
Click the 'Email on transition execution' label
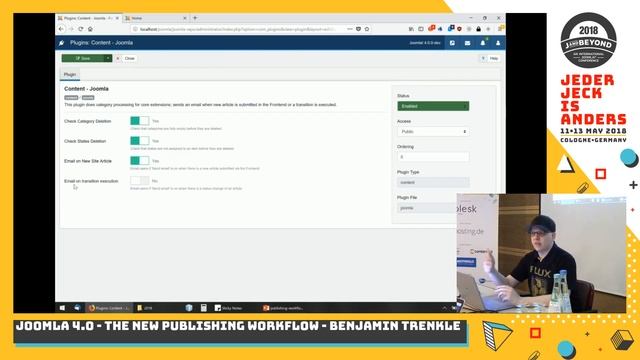point(91,181)
